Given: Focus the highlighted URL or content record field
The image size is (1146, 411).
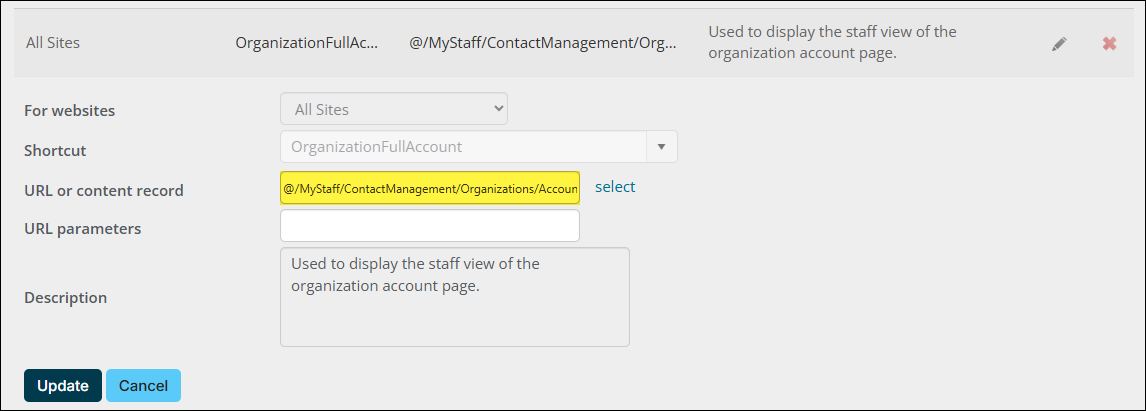Looking at the screenshot, I should (430, 188).
